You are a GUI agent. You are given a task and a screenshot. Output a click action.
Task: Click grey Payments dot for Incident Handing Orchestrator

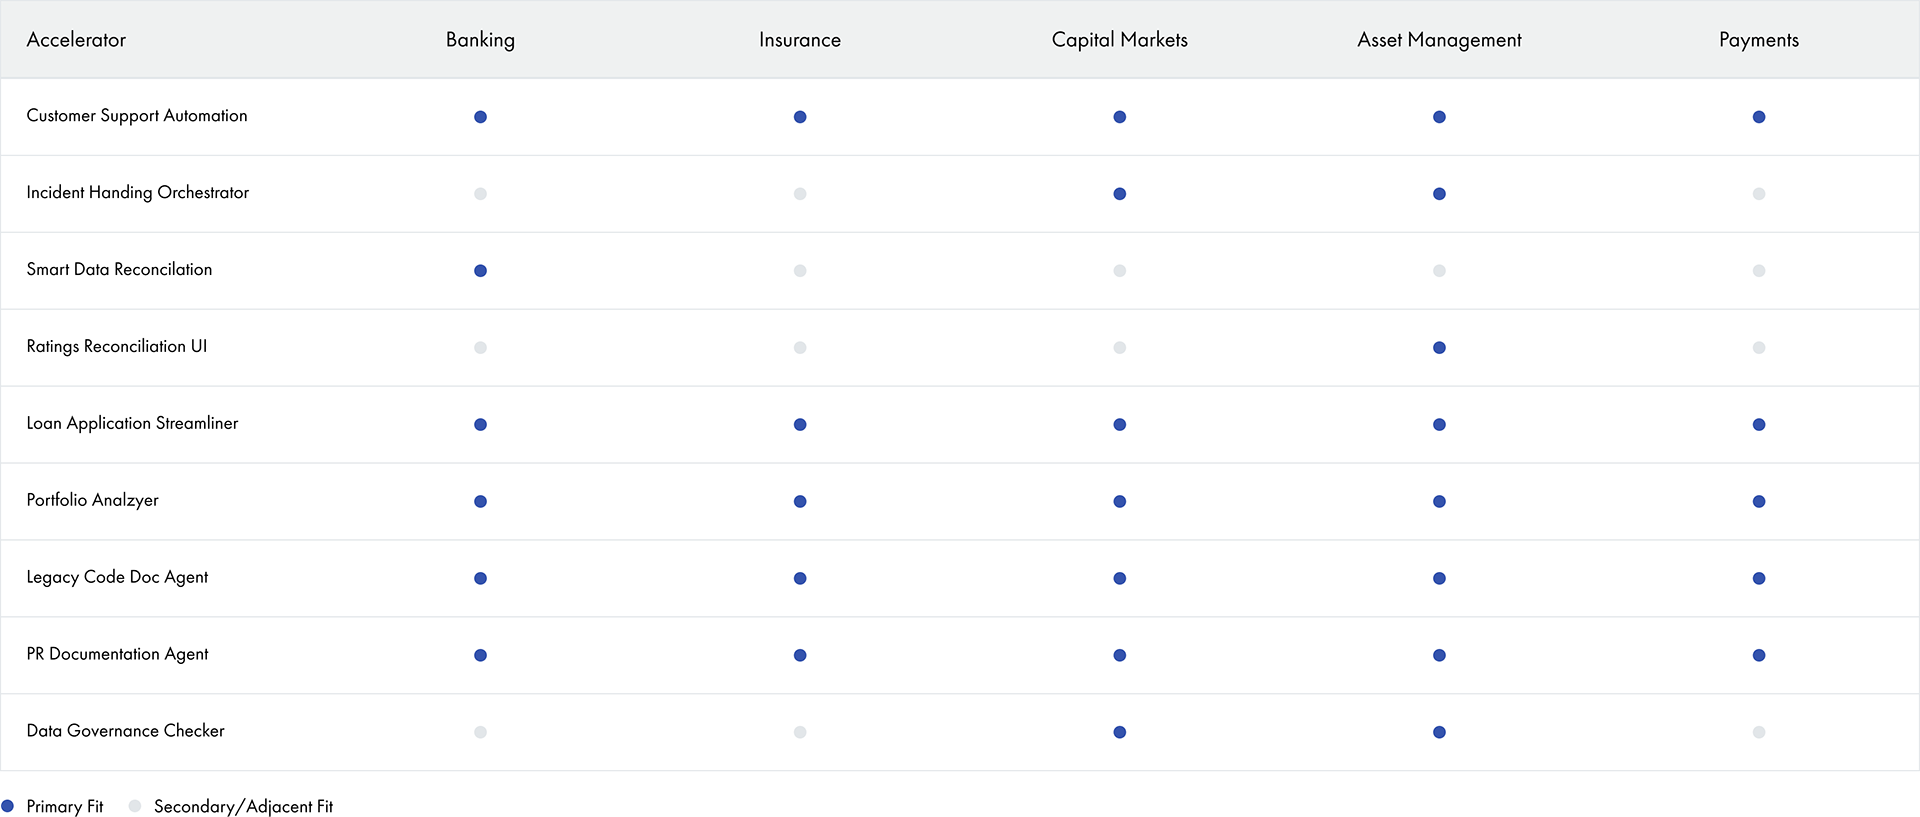click(x=1758, y=194)
